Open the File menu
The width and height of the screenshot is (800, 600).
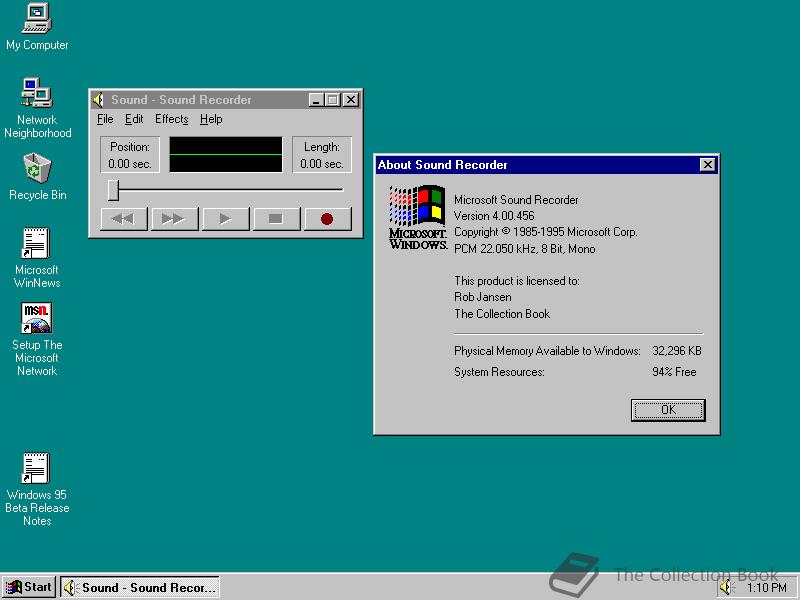click(x=105, y=119)
